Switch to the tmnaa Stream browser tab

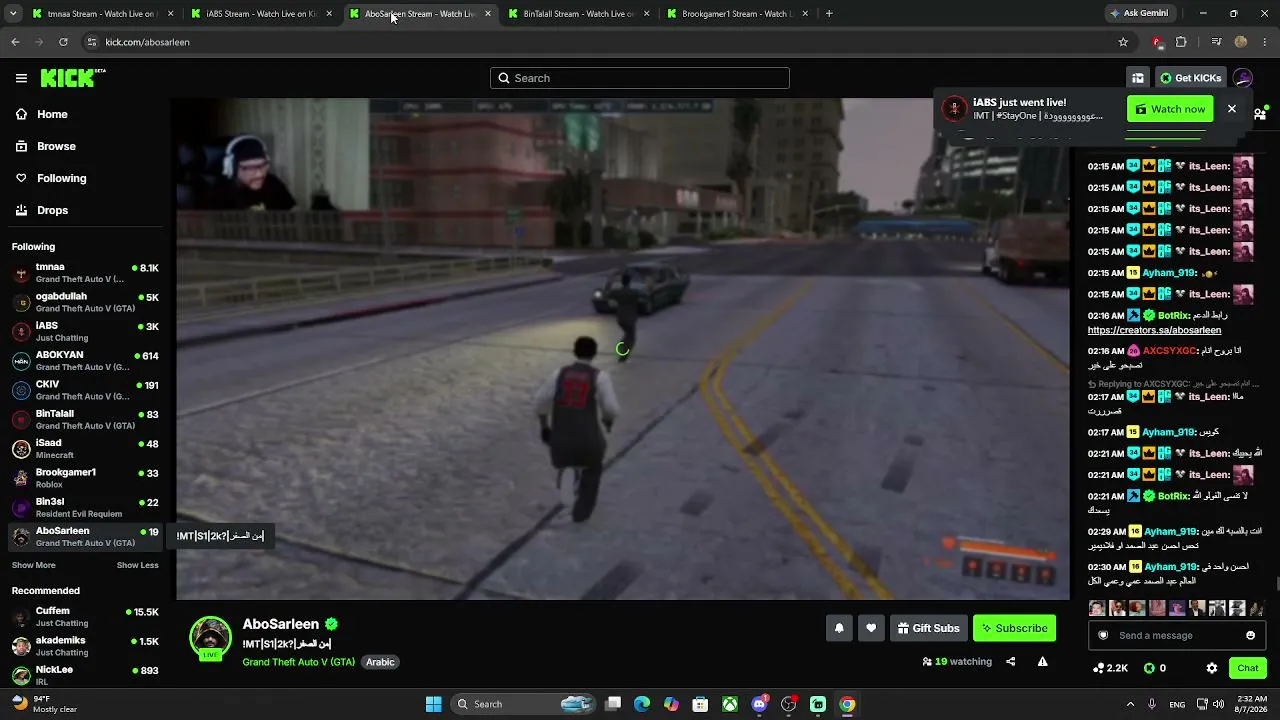pos(103,14)
